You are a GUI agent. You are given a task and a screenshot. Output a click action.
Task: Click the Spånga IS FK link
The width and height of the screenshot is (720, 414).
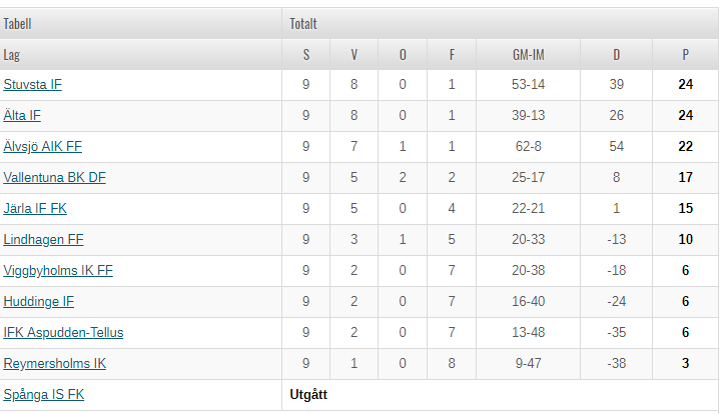(44, 394)
